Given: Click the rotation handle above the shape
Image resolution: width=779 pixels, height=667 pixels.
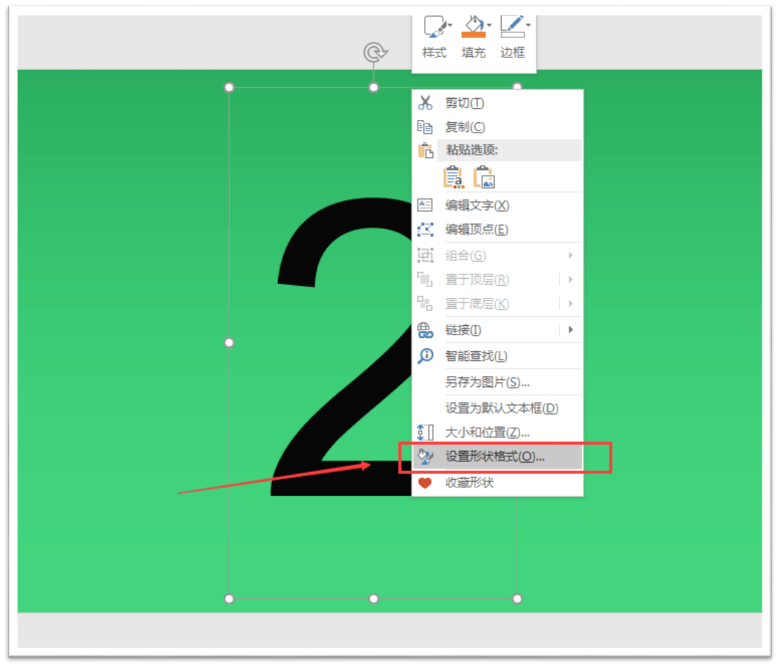Looking at the screenshot, I should (375, 52).
